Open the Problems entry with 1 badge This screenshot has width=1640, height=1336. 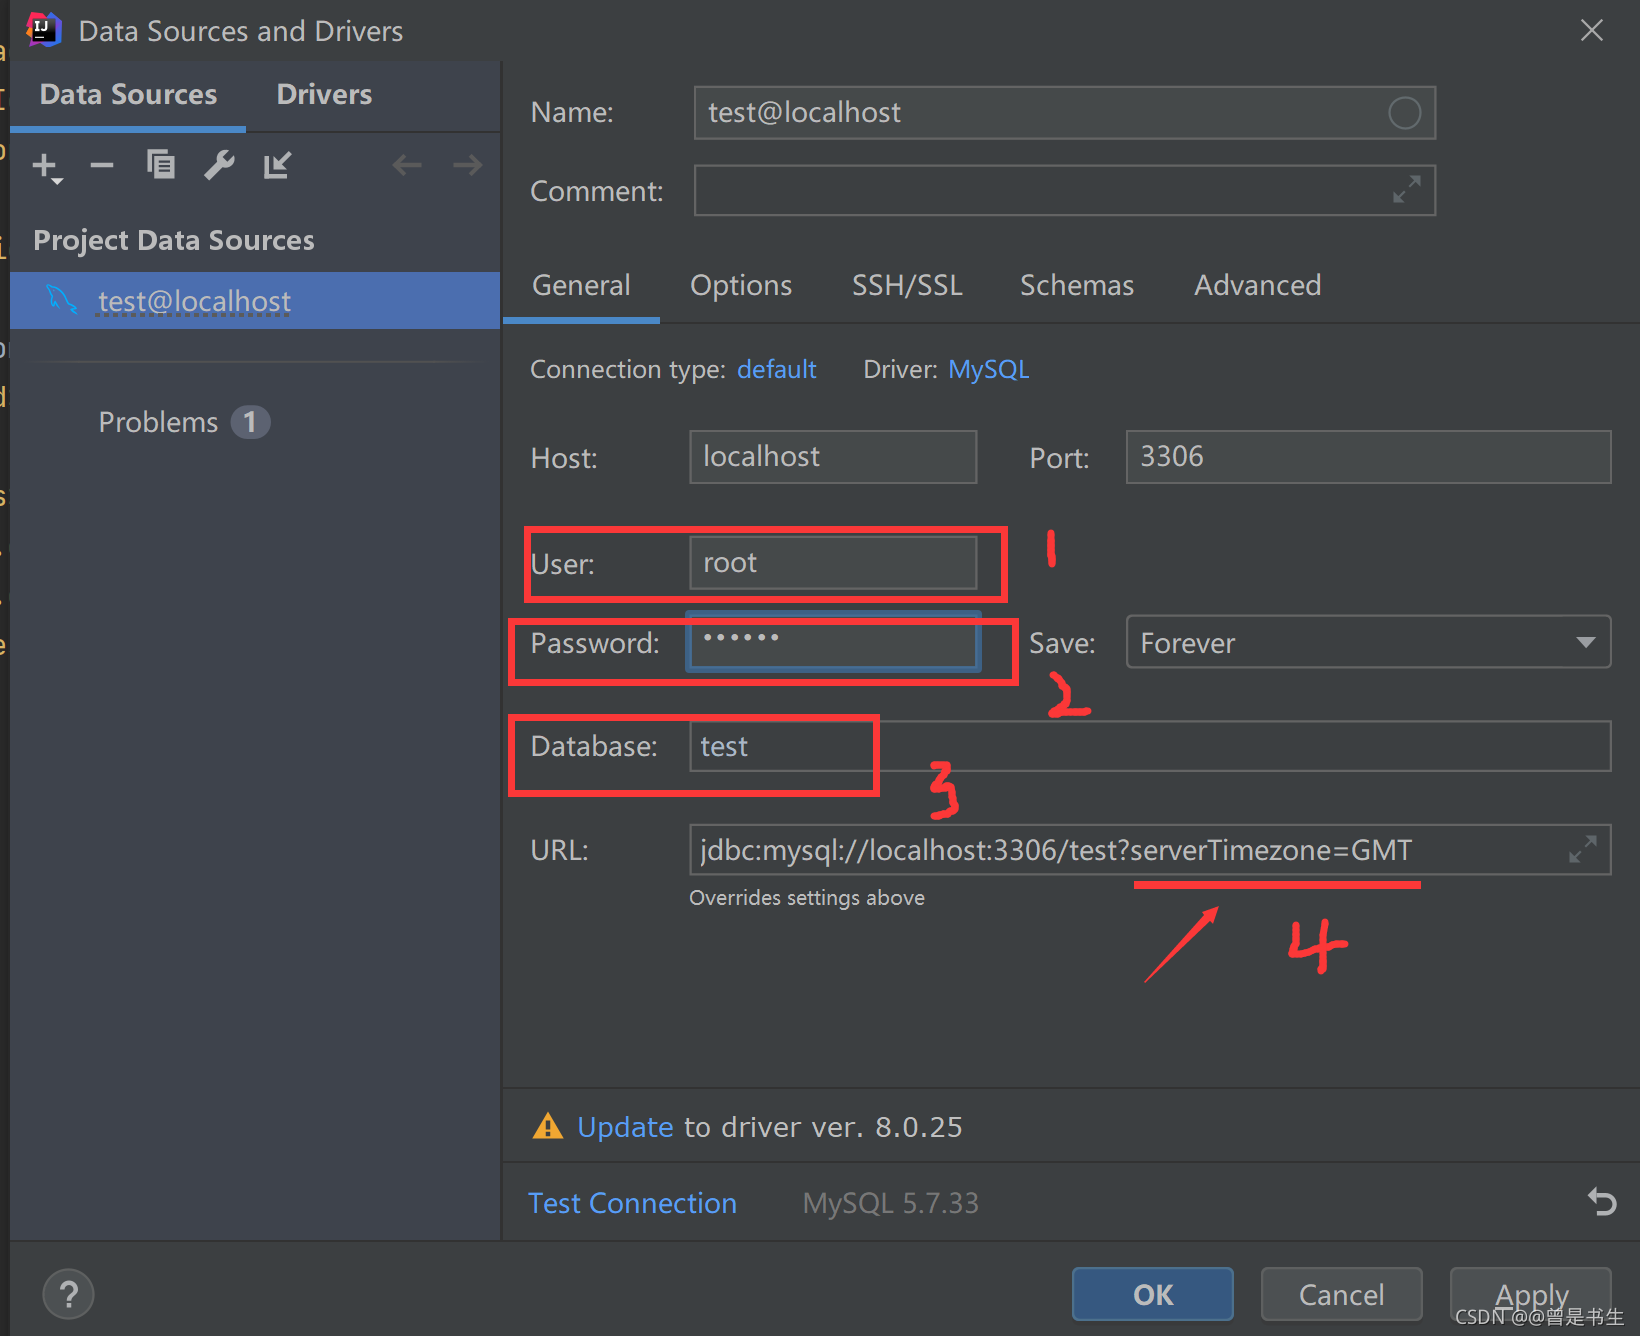[183, 422]
